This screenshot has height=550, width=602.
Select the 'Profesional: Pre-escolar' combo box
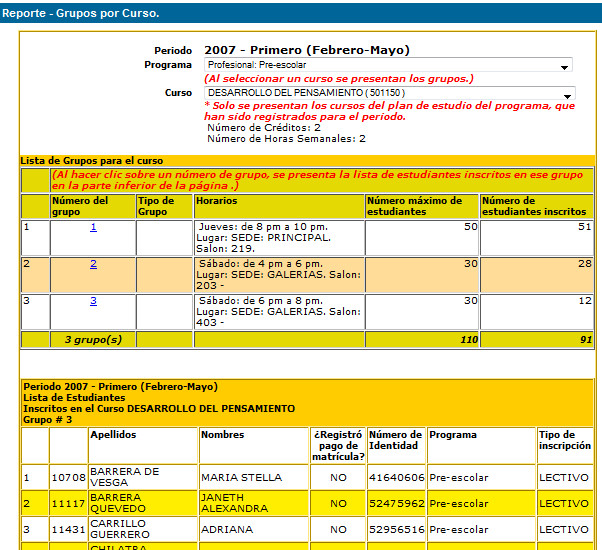(388, 65)
